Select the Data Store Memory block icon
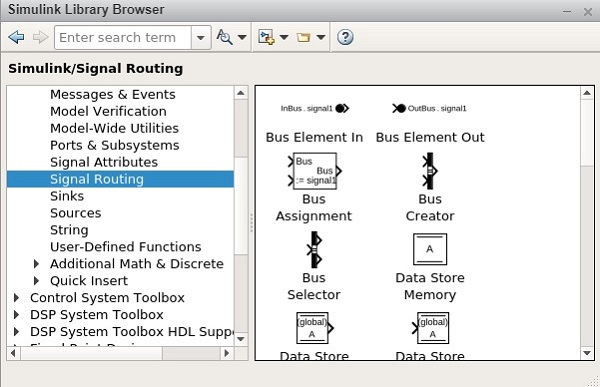 pos(430,249)
